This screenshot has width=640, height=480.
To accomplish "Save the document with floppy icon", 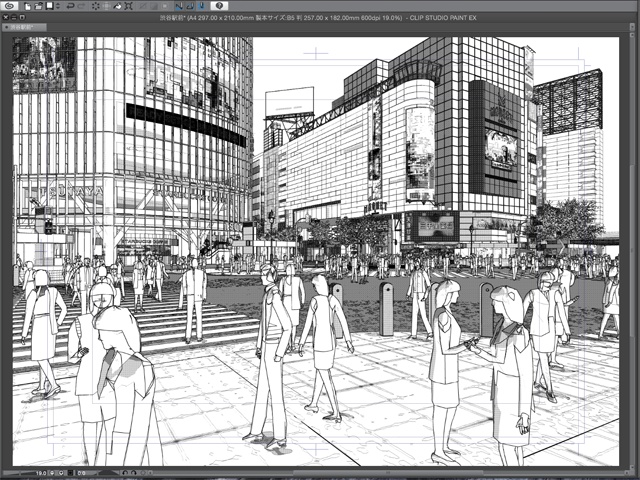I will (49, 6).
